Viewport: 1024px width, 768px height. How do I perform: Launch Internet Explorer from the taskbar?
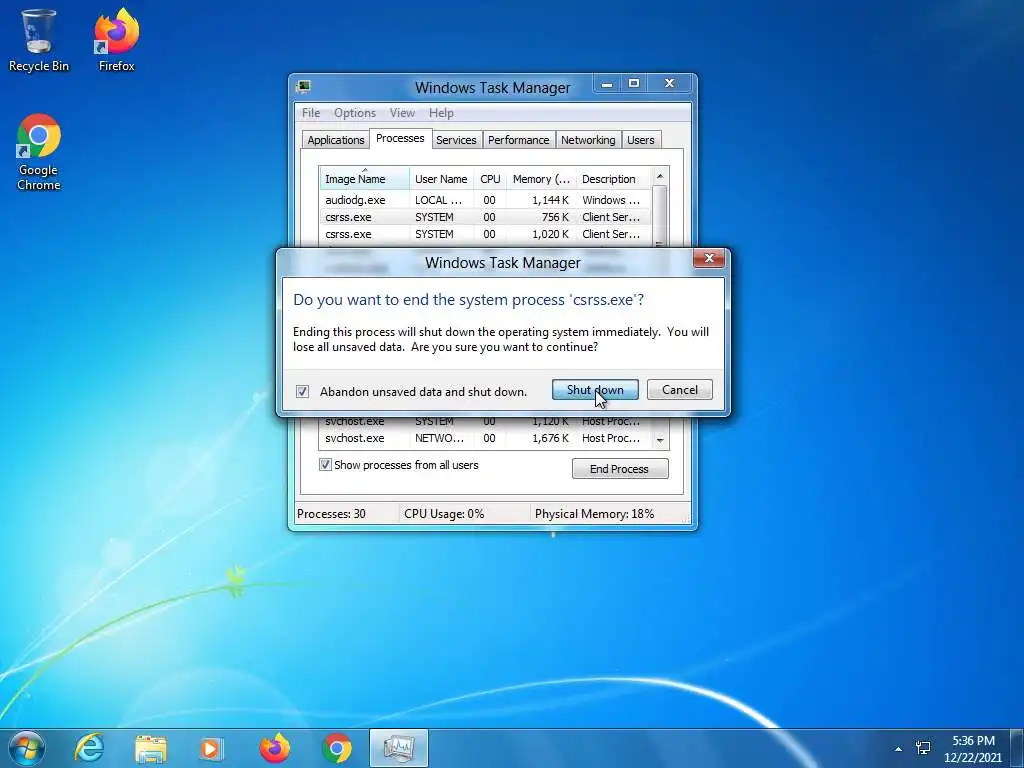[89, 748]
